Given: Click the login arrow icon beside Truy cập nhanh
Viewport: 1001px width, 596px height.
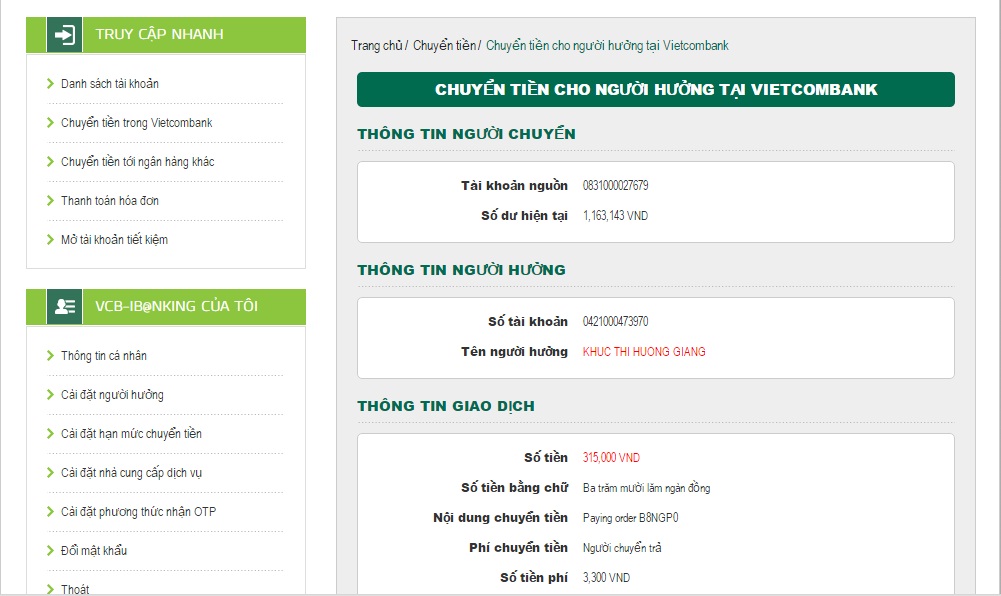Looking at the screenshot, I should [64, 34].
